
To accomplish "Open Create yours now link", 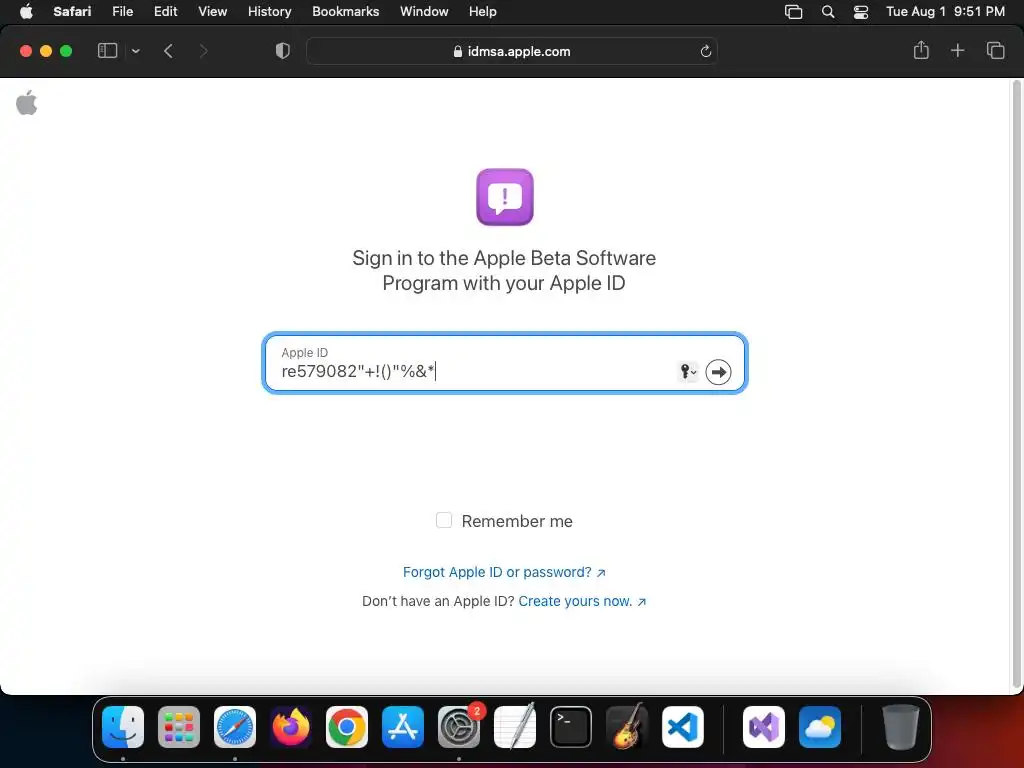I will pos(582,601).
